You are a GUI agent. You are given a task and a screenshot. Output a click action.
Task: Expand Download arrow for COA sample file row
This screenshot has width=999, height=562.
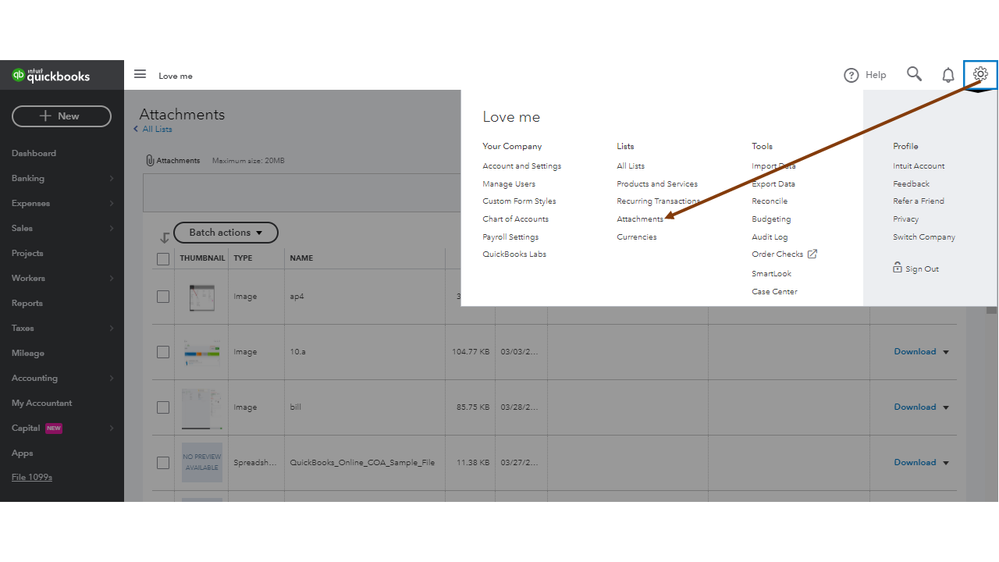946,463
